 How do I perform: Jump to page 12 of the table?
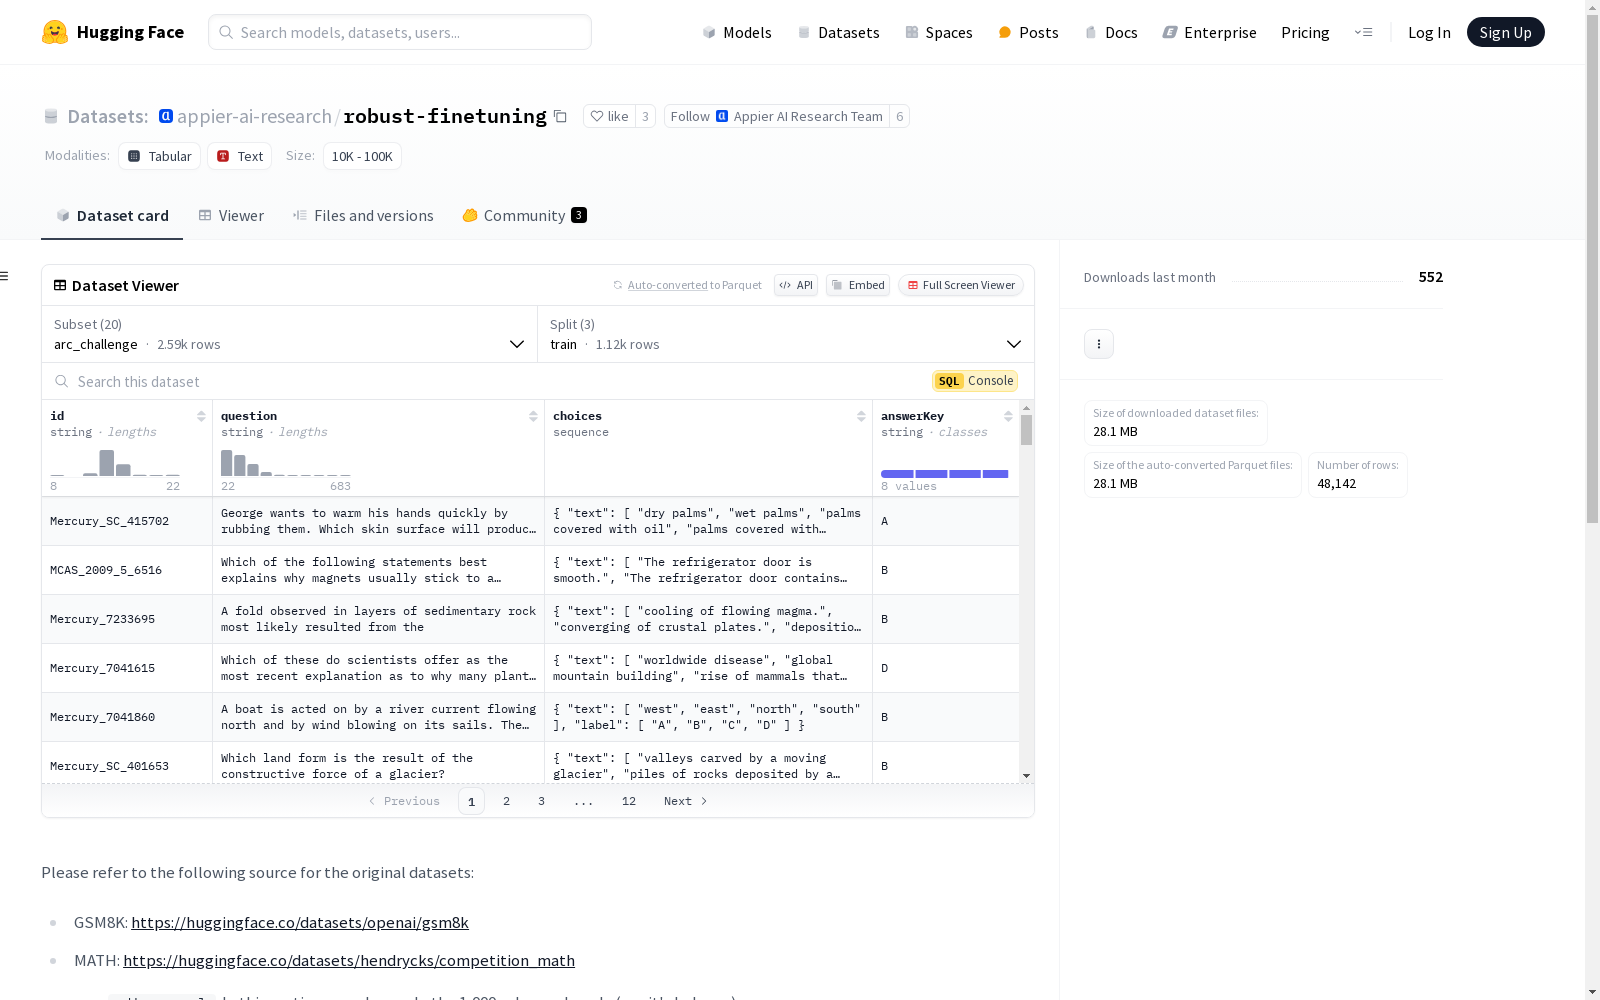pos(629,801)
